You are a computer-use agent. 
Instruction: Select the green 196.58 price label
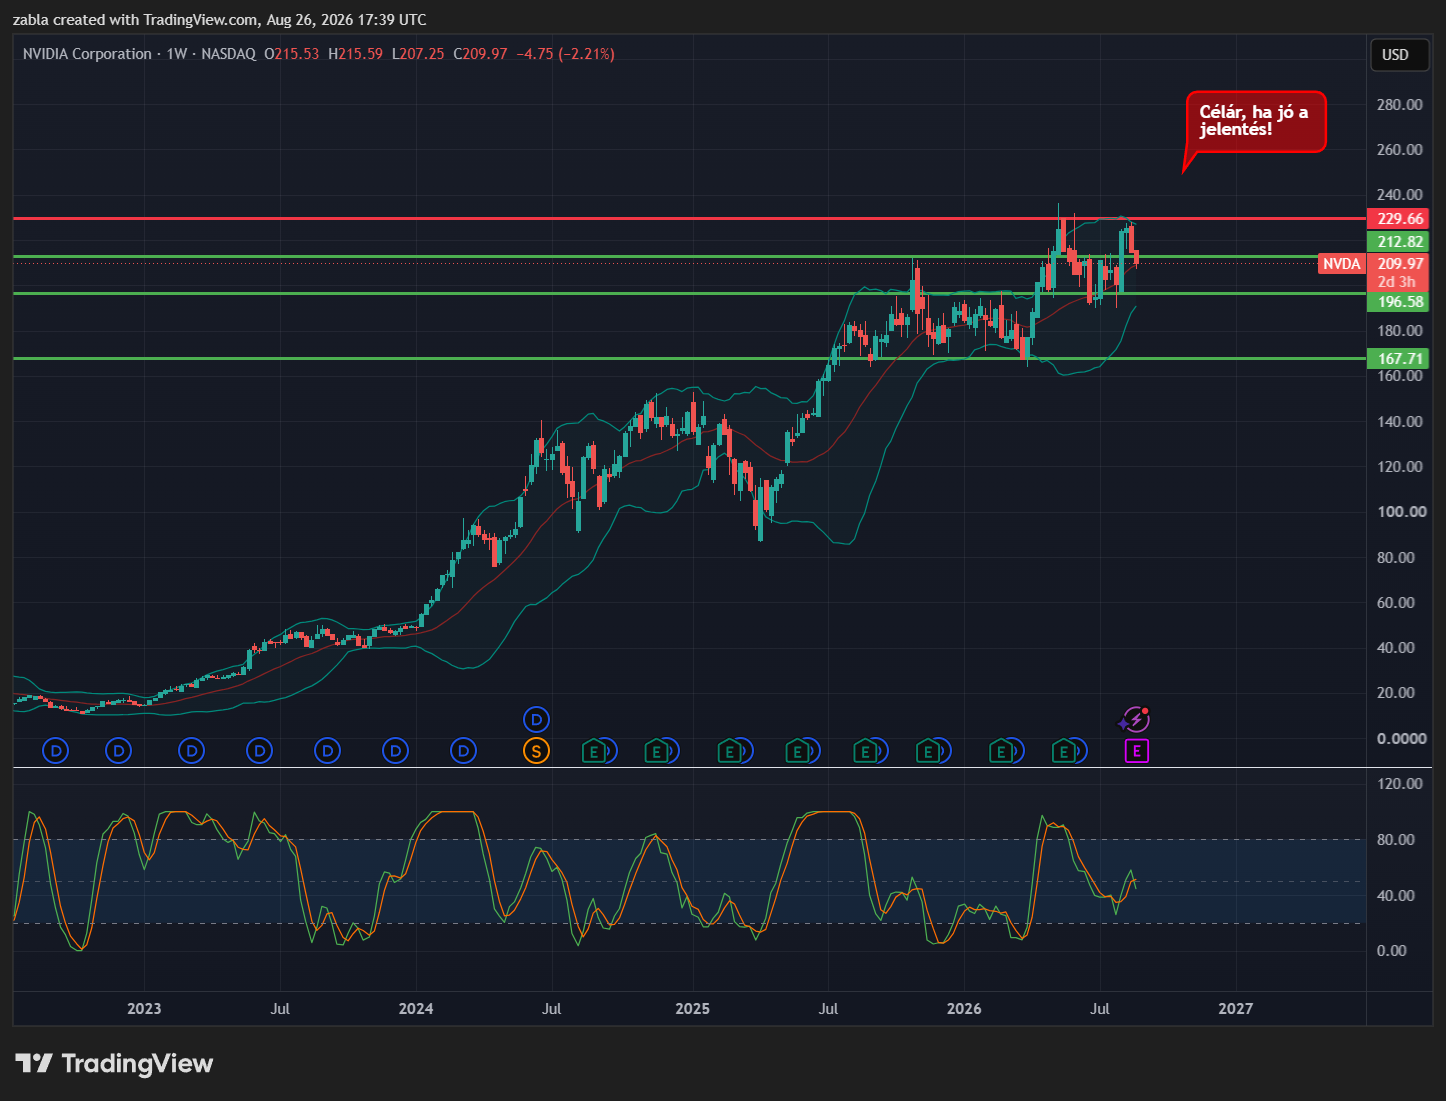[x=1398, y=302]
